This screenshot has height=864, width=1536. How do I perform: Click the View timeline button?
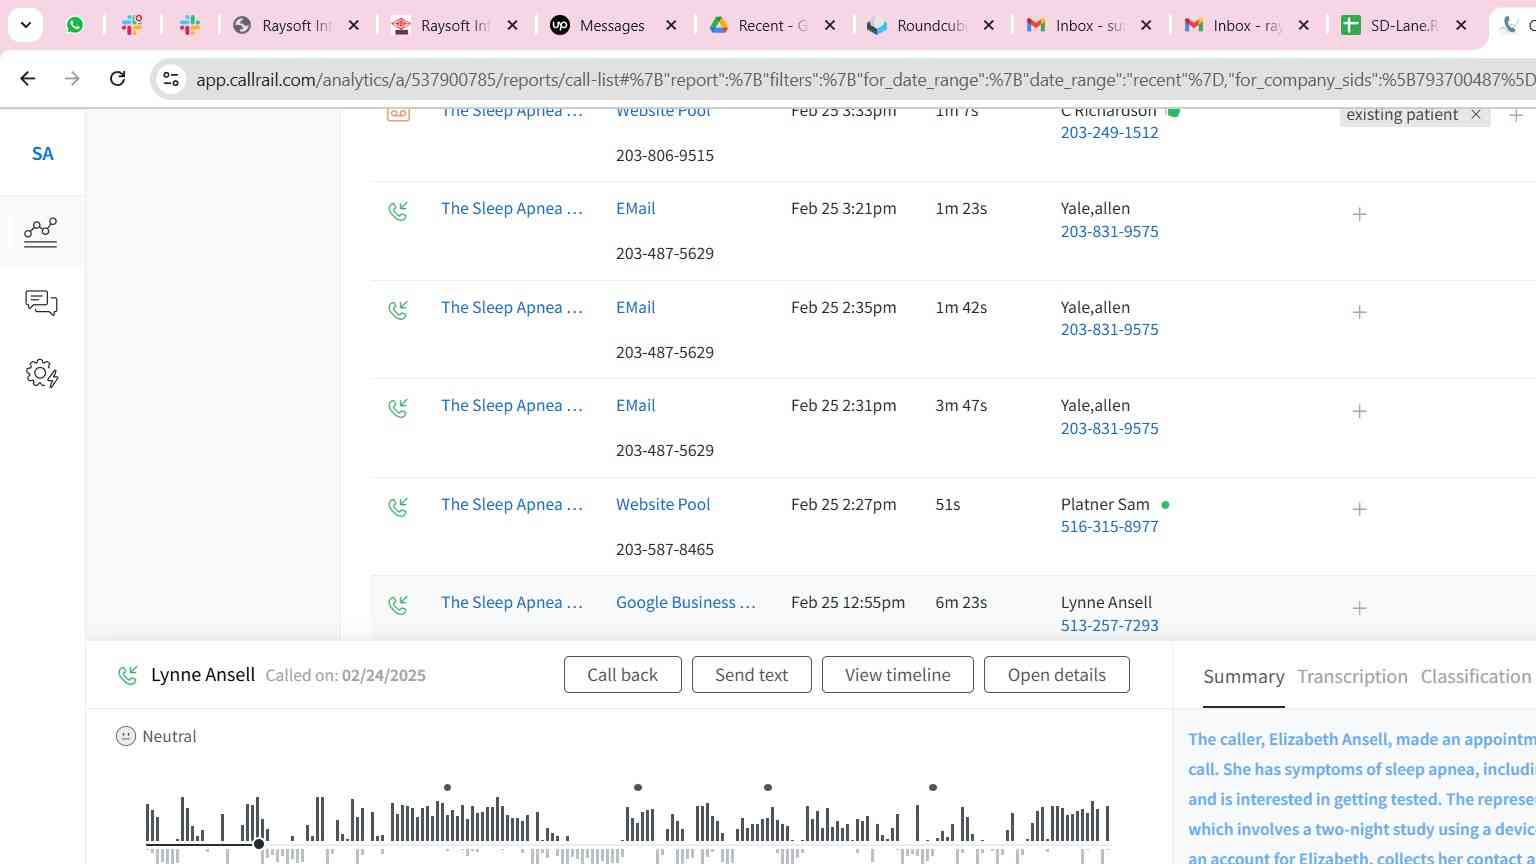coord(897,675)
